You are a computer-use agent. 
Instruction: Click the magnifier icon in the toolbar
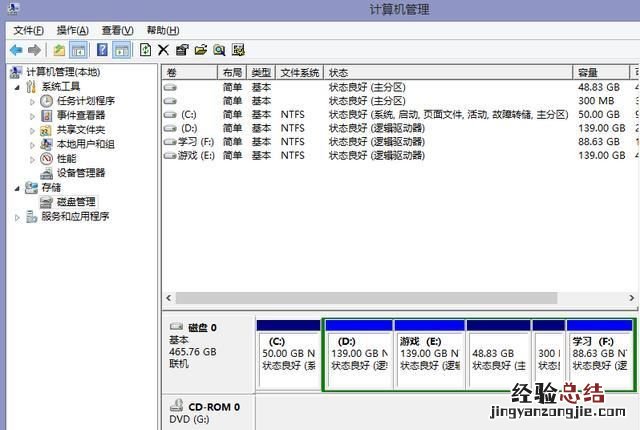point(219,50)
